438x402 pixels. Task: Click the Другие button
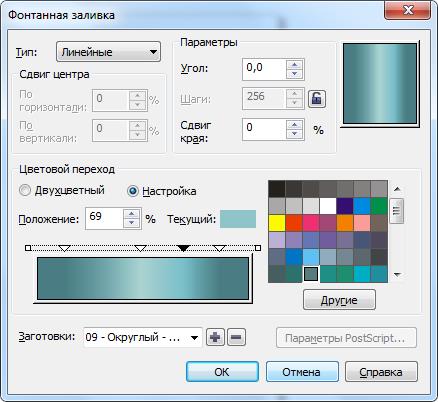pos(339,300)
